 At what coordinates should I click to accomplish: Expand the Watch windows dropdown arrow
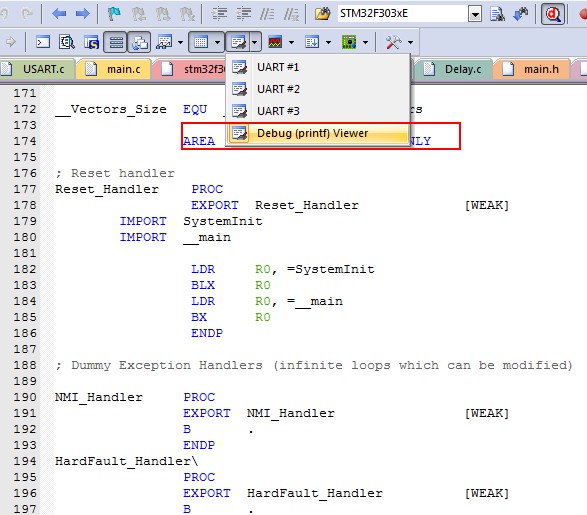[180, 42]
